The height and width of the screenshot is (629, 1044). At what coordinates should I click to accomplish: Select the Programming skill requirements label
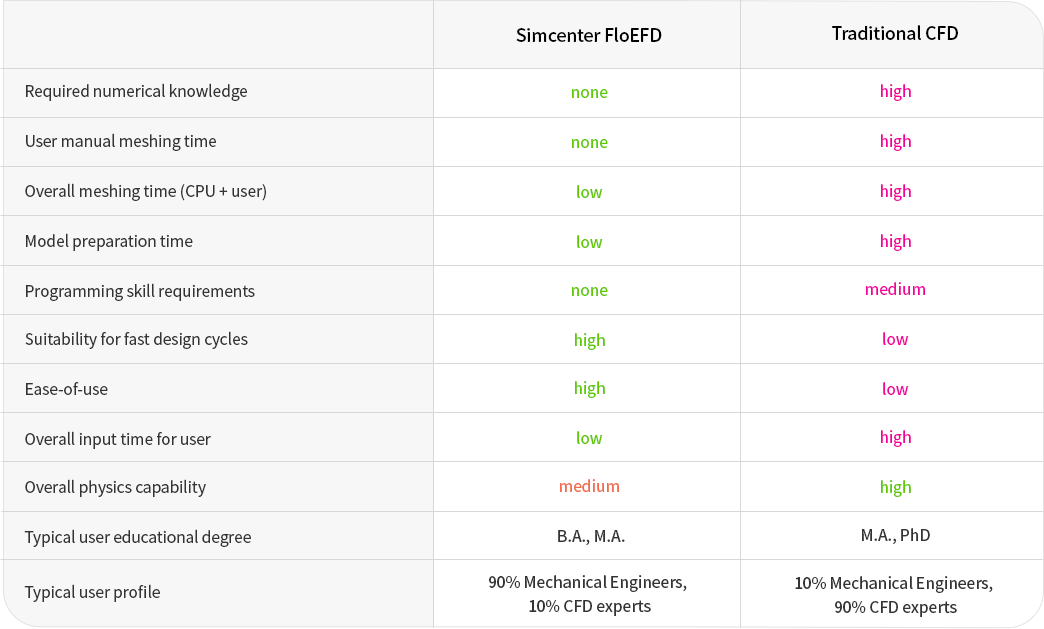point(140,291)
